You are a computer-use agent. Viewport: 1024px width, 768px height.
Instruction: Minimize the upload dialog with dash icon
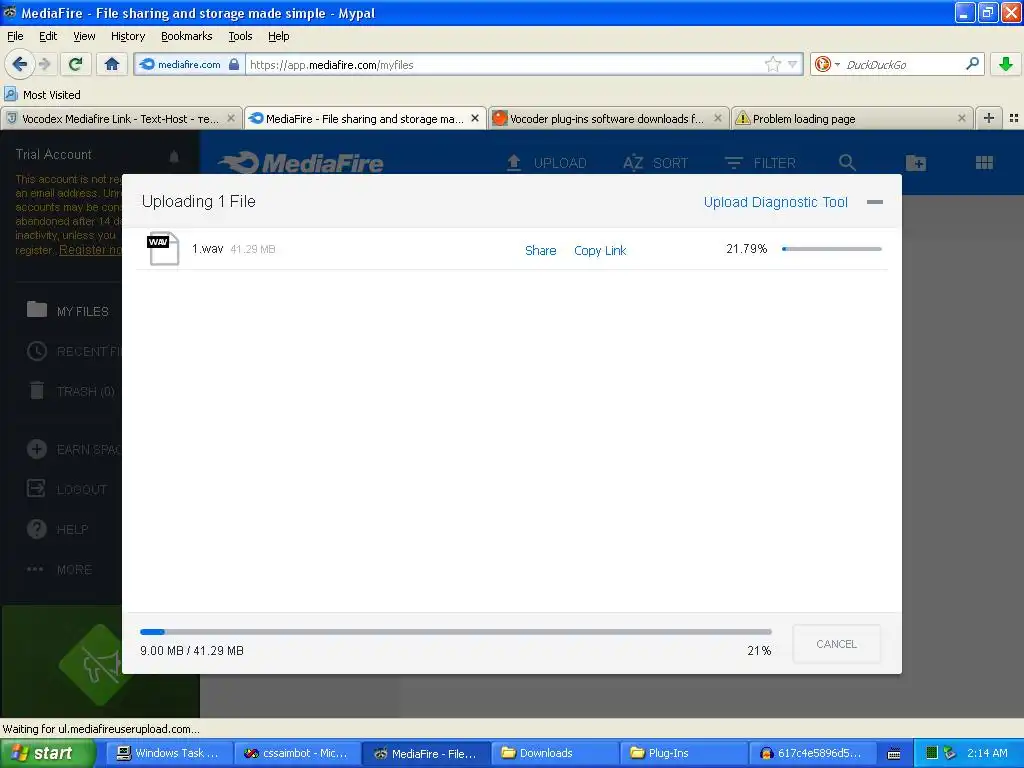(874, 202)
